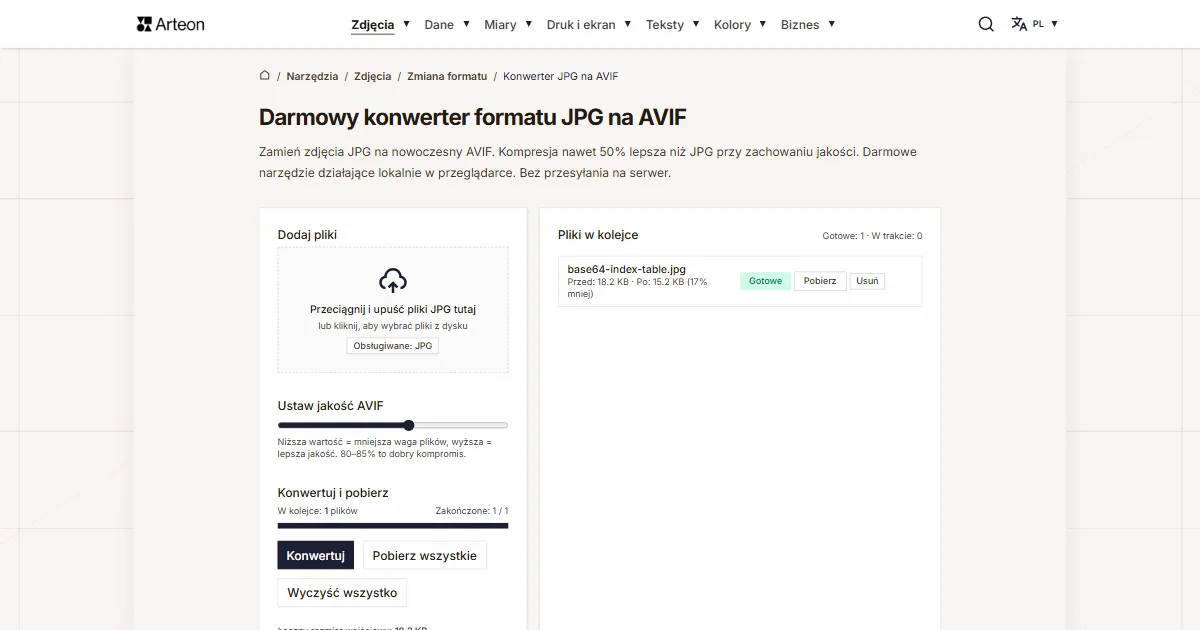Click the language translate icon
Image resolution: width=1200 pixels, height=630 pixels.
point(1019,24)
